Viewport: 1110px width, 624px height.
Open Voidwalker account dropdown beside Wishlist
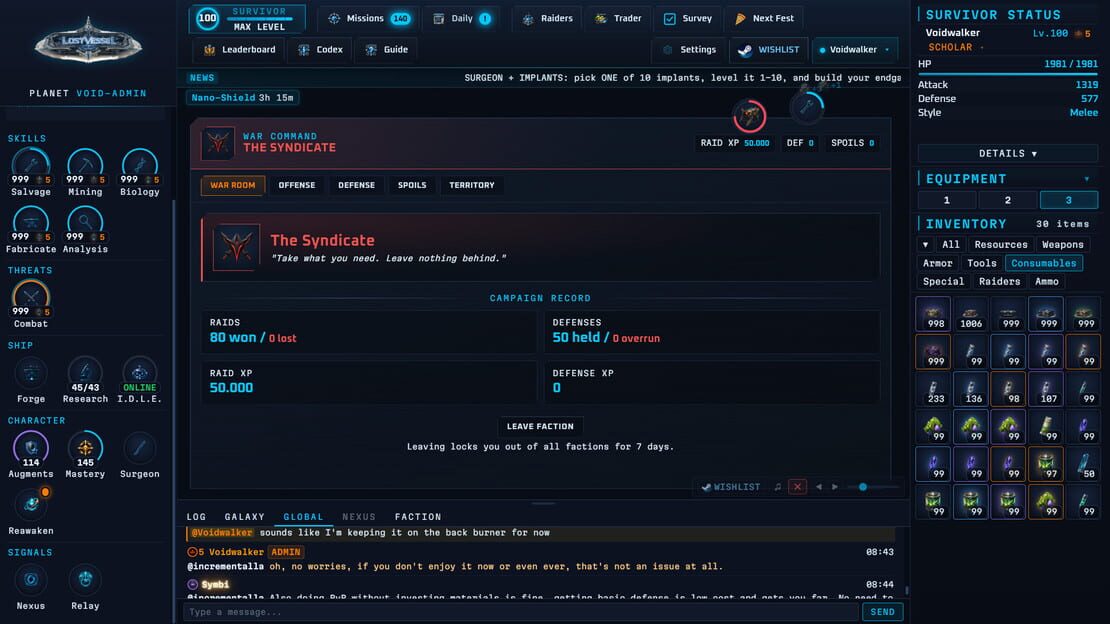pos(855,50)
